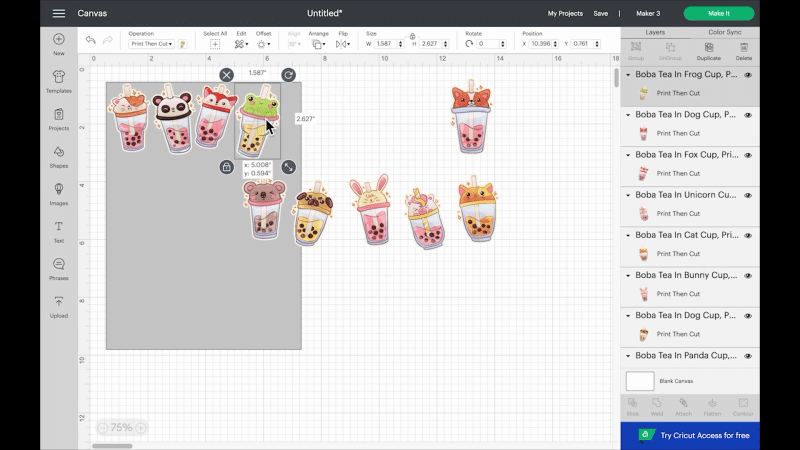Toggle size aspect ratio lock
The height and width of the screenshot is (450, 800).
pos(412,36)
